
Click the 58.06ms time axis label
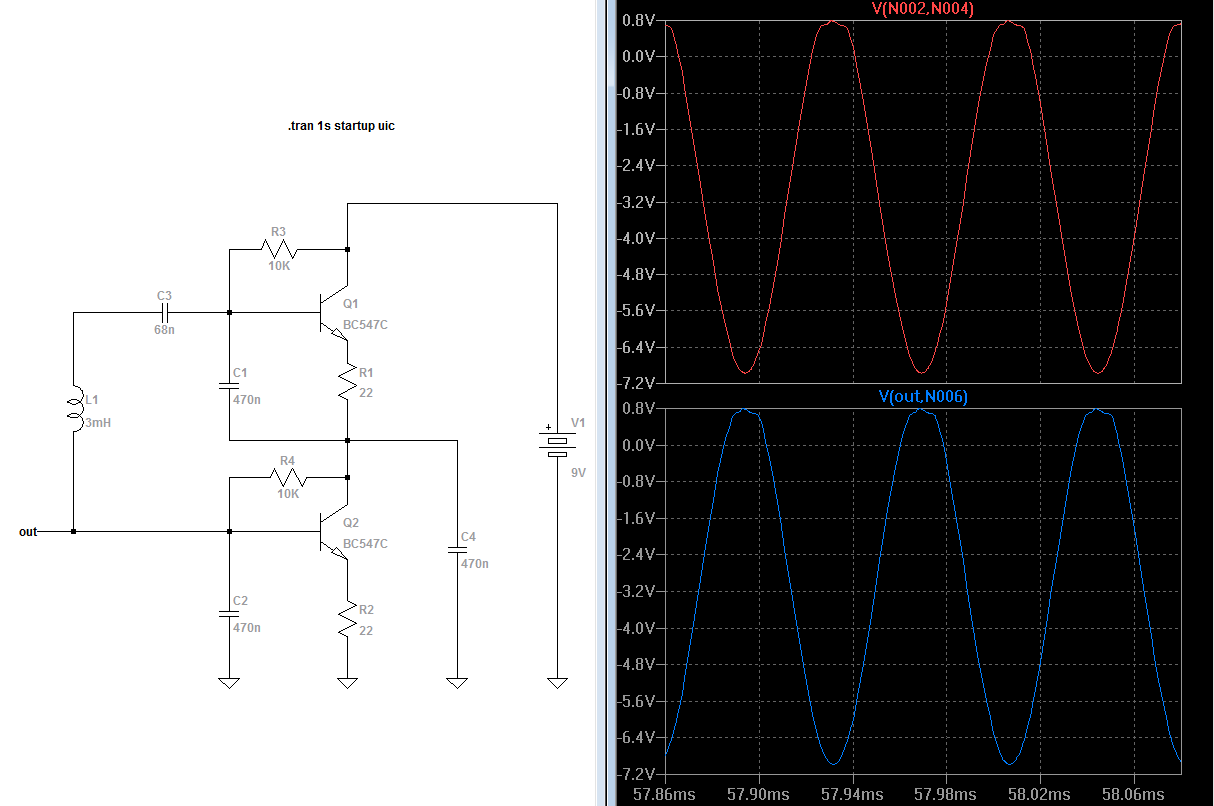point(1134,794)
